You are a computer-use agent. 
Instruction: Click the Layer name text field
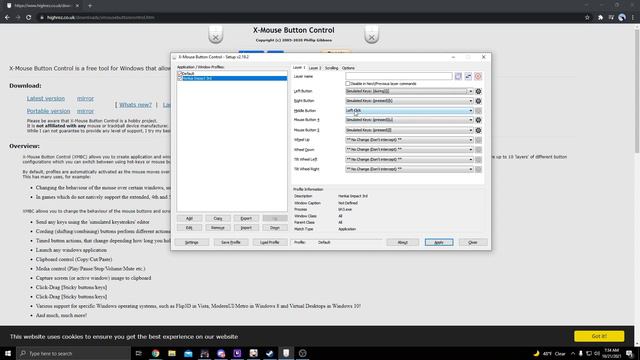pos(399,76)
